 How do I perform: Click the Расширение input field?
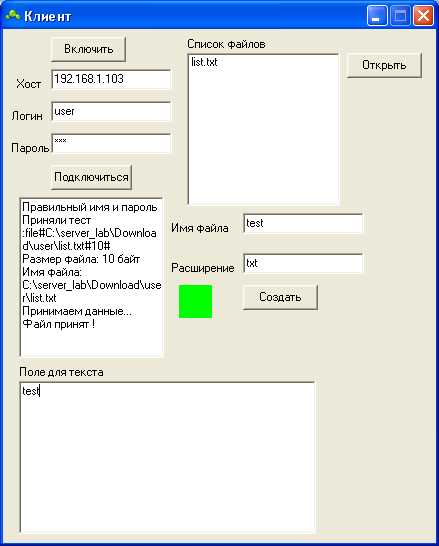[303, 263]
